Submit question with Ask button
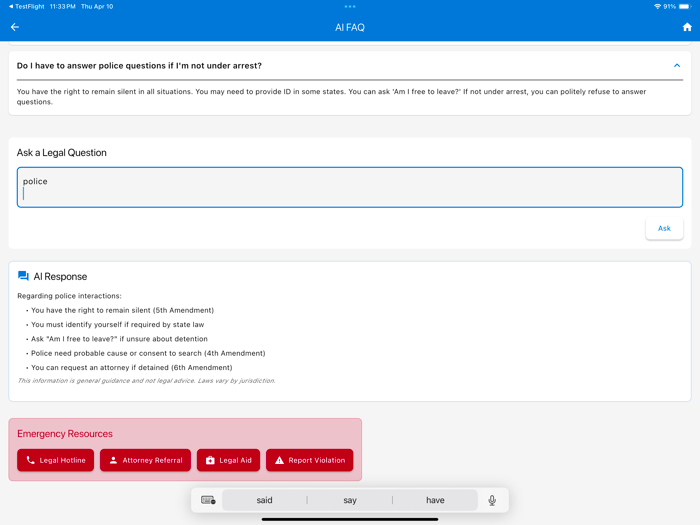 click(x=664, y=228)
